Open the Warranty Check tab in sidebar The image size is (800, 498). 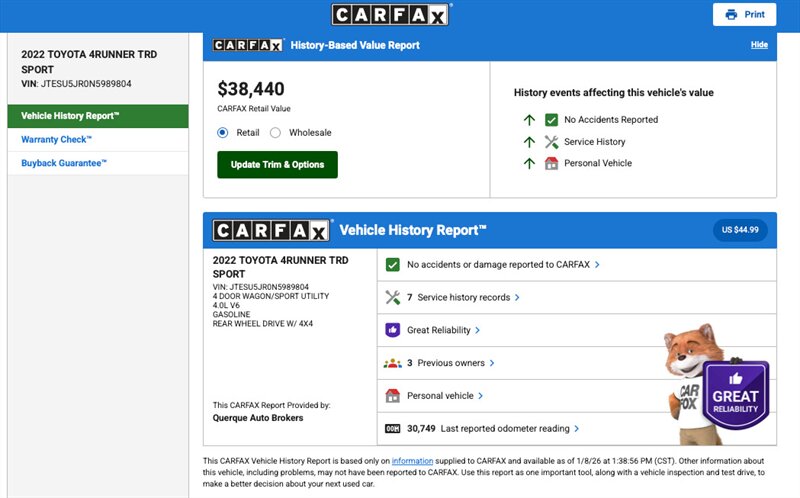[x=56, y=140]
